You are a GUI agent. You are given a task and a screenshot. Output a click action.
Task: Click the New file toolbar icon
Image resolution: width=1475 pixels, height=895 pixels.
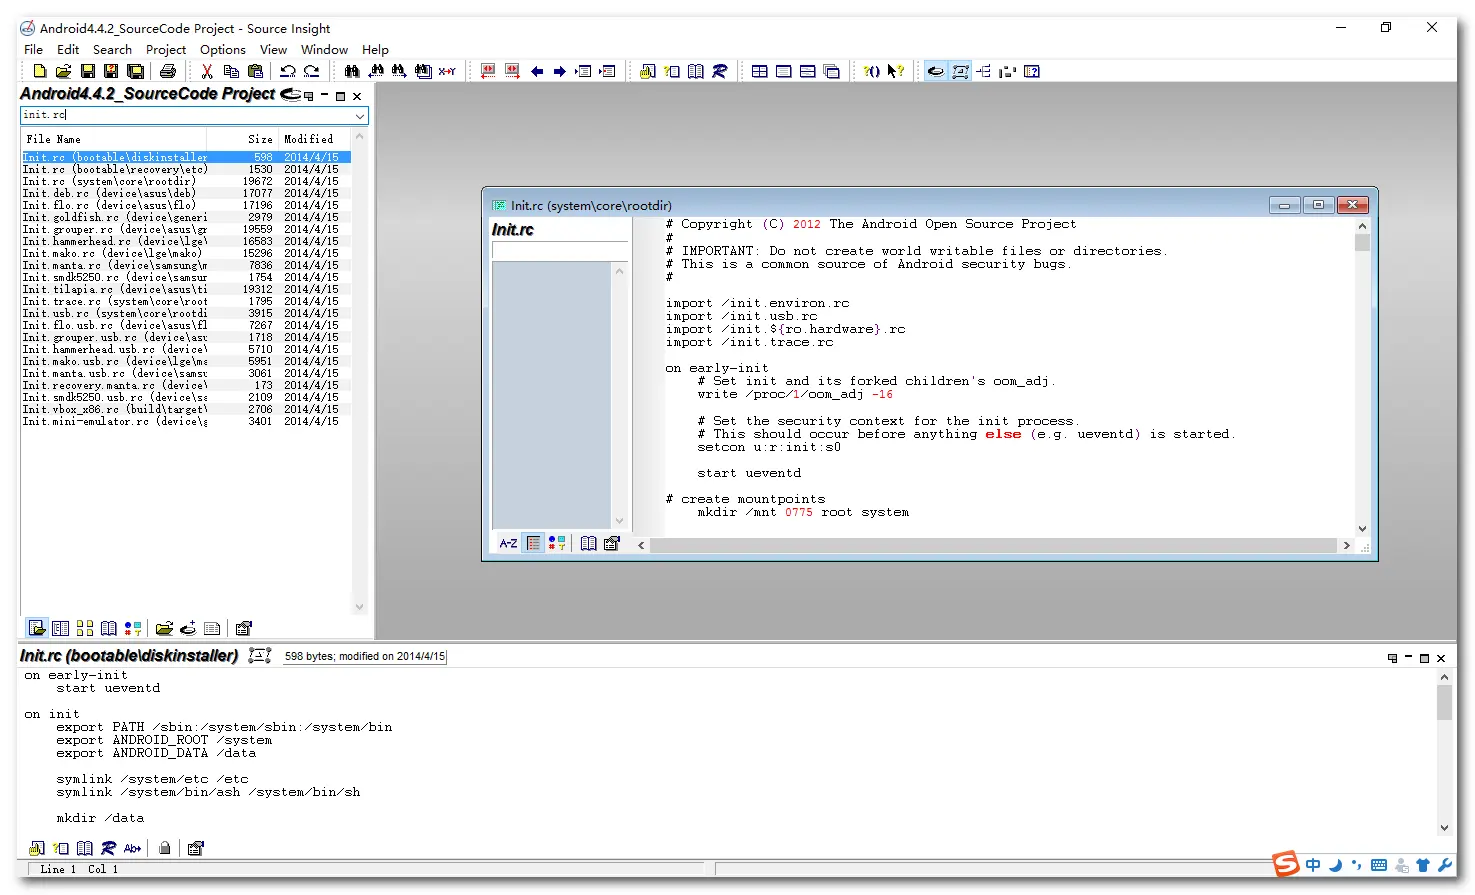[39, 71]
